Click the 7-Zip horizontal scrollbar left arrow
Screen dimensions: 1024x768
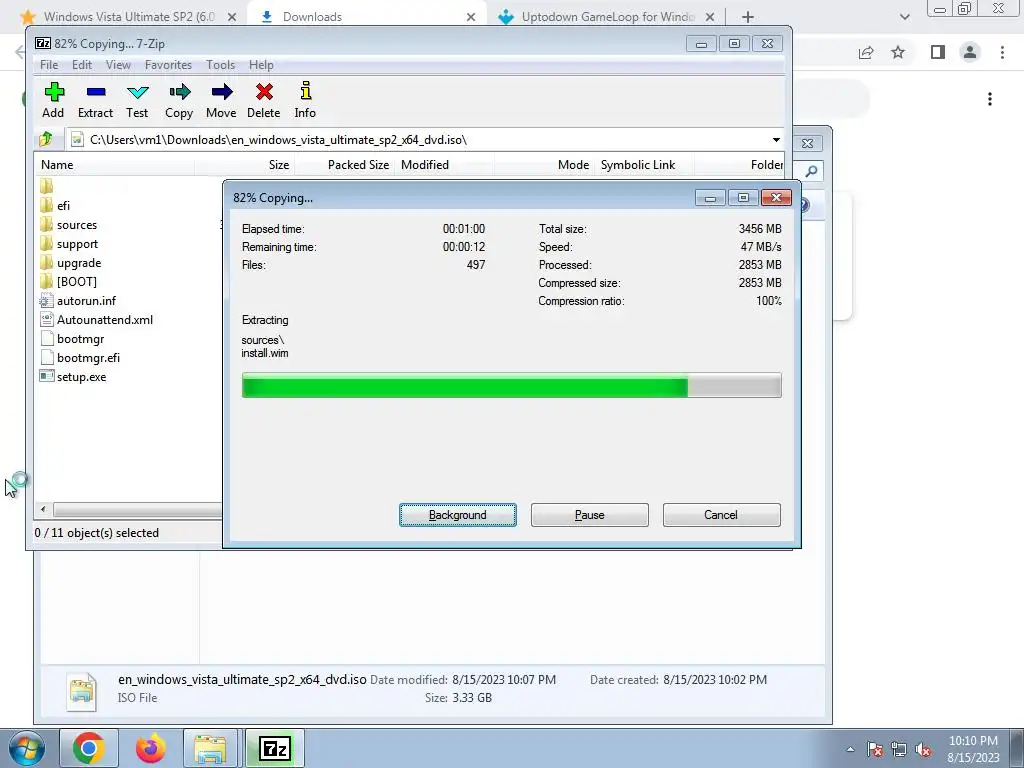(x=43, y=509)
